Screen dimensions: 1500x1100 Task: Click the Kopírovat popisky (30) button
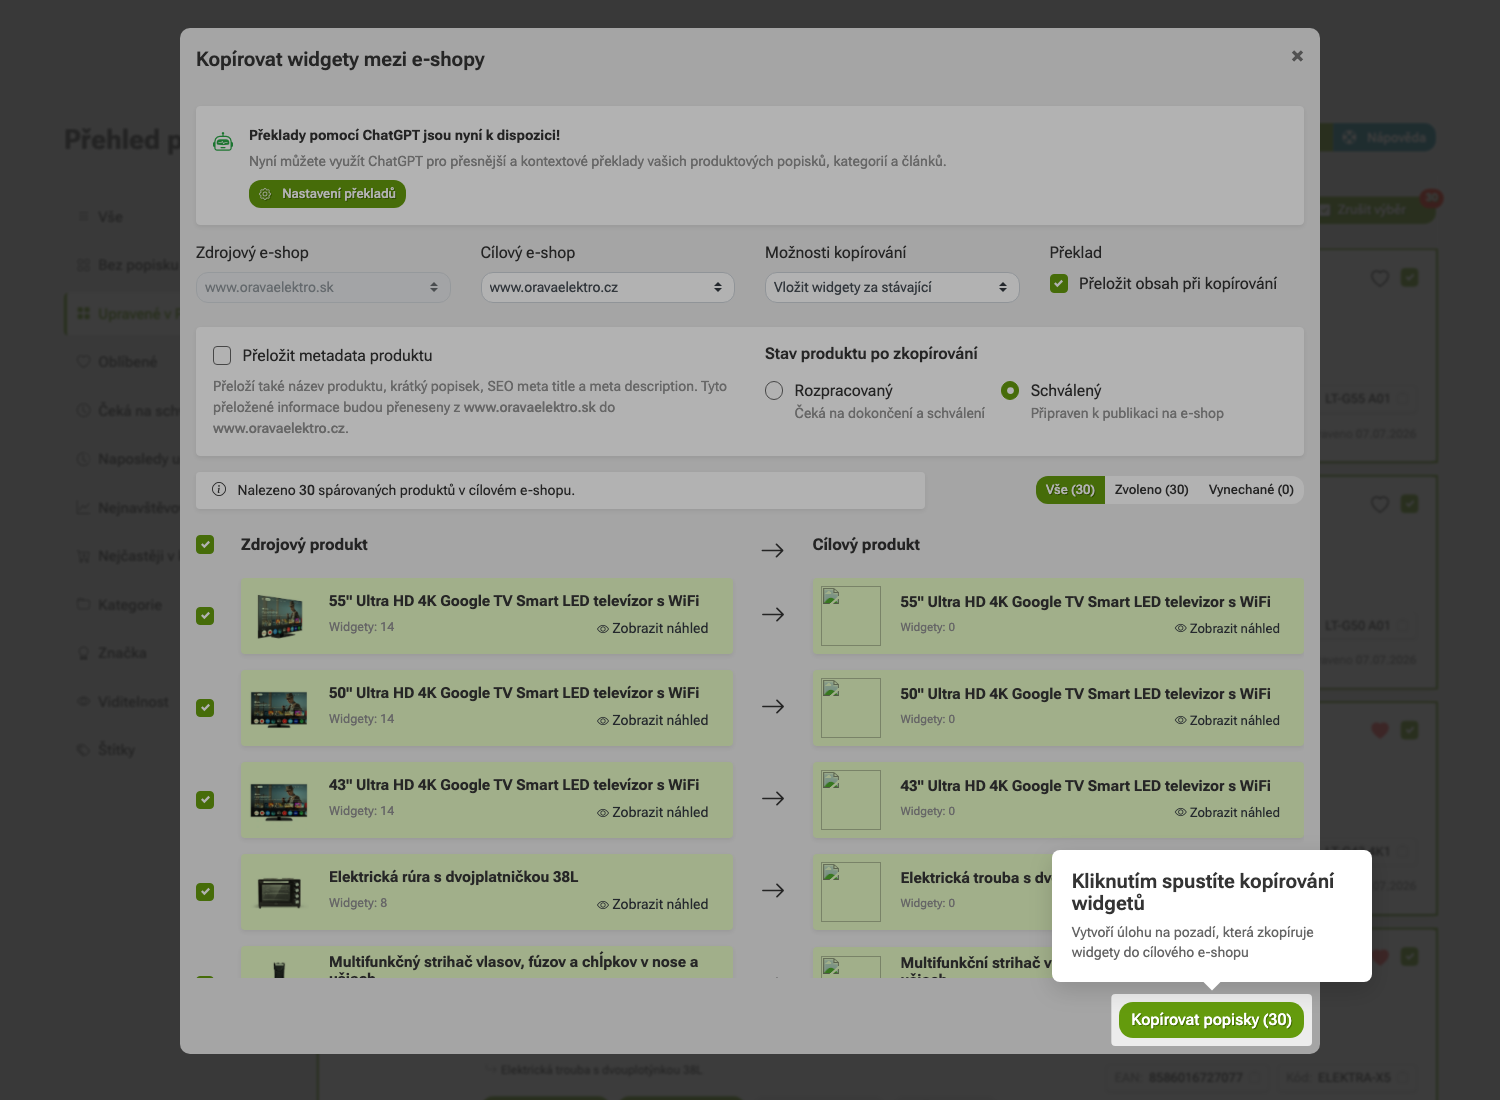pyautogui.click(x=1211, y=1020)
